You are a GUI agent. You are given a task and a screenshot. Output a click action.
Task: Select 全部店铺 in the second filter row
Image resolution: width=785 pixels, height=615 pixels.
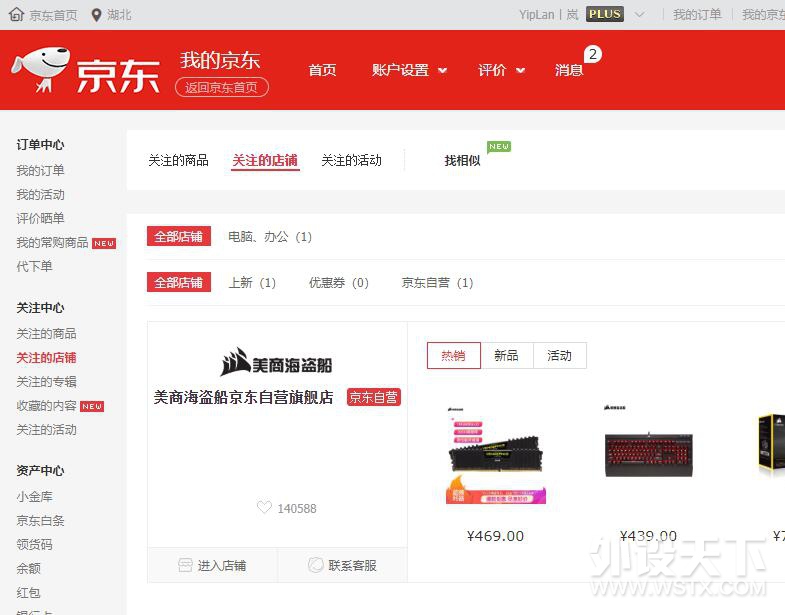(x=179, y=282)
